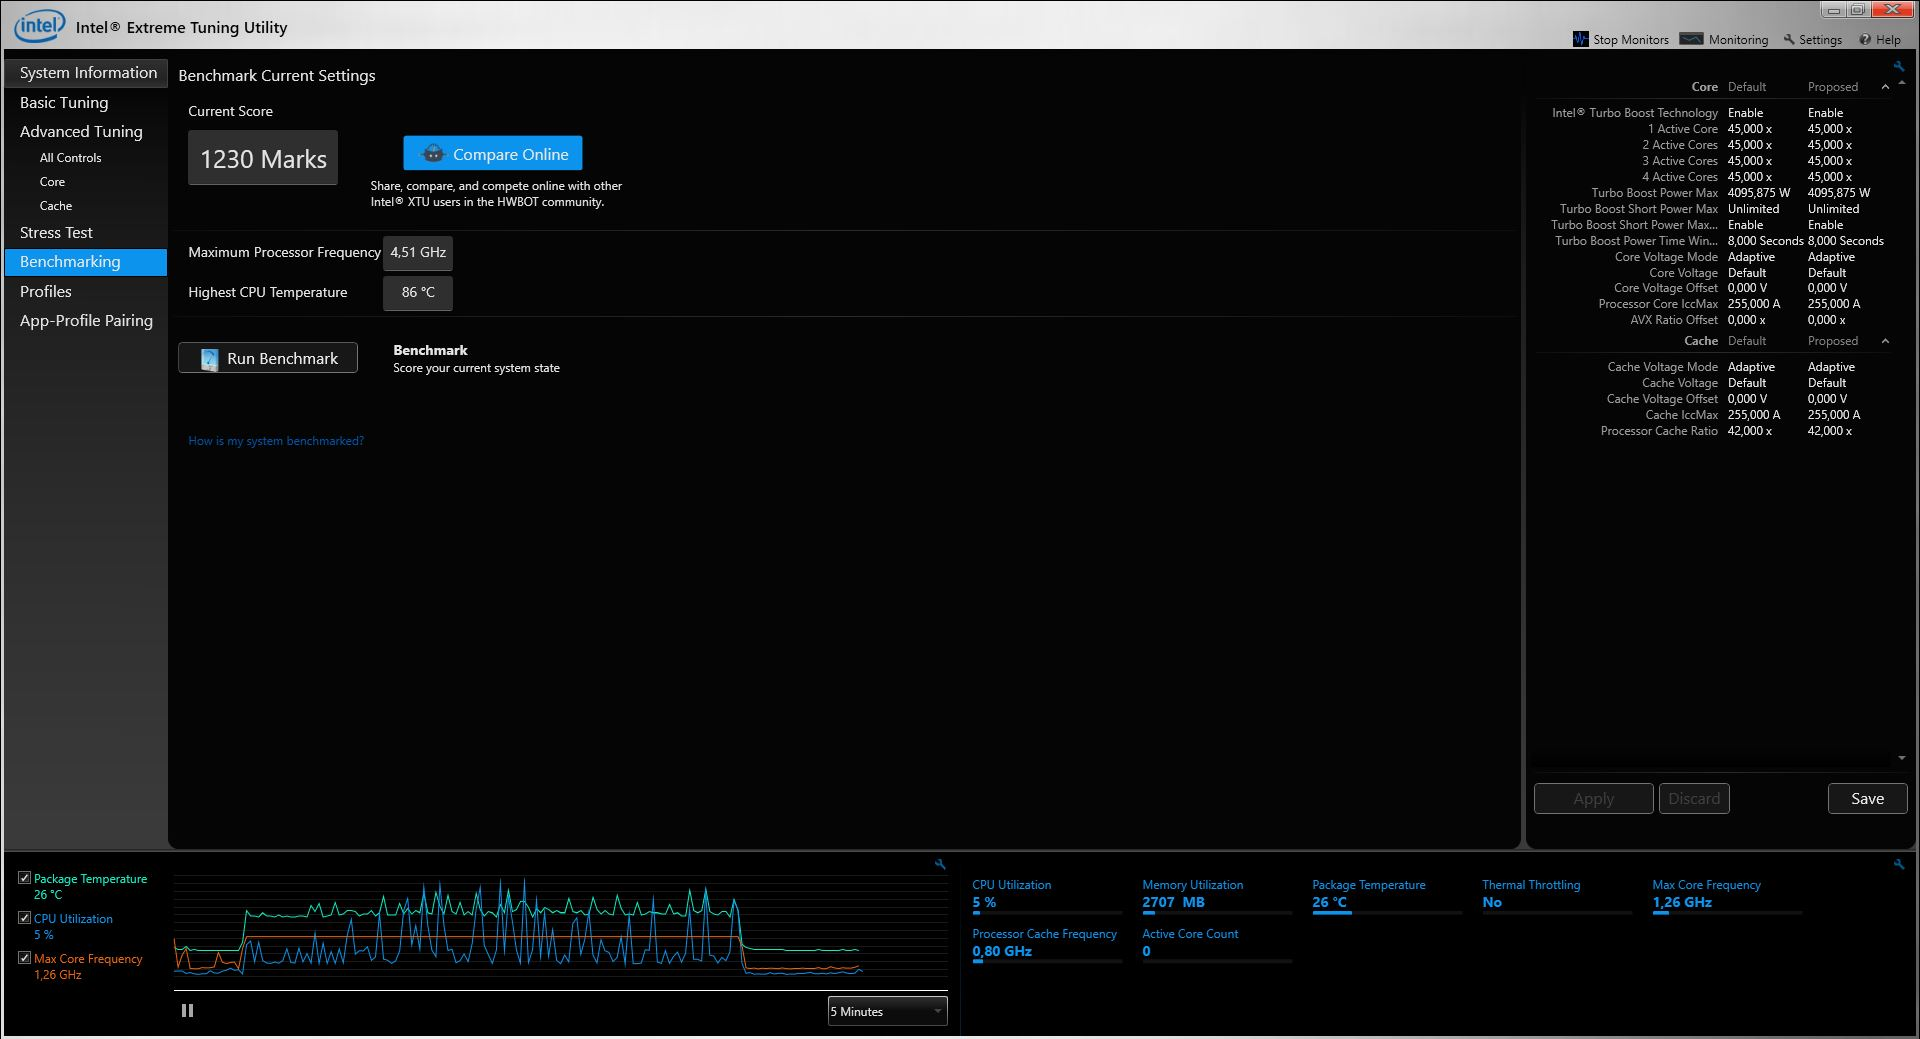This screenshot has width=1920, height=1039.
Task: Open Stress Test section
Action: (56, 233)
